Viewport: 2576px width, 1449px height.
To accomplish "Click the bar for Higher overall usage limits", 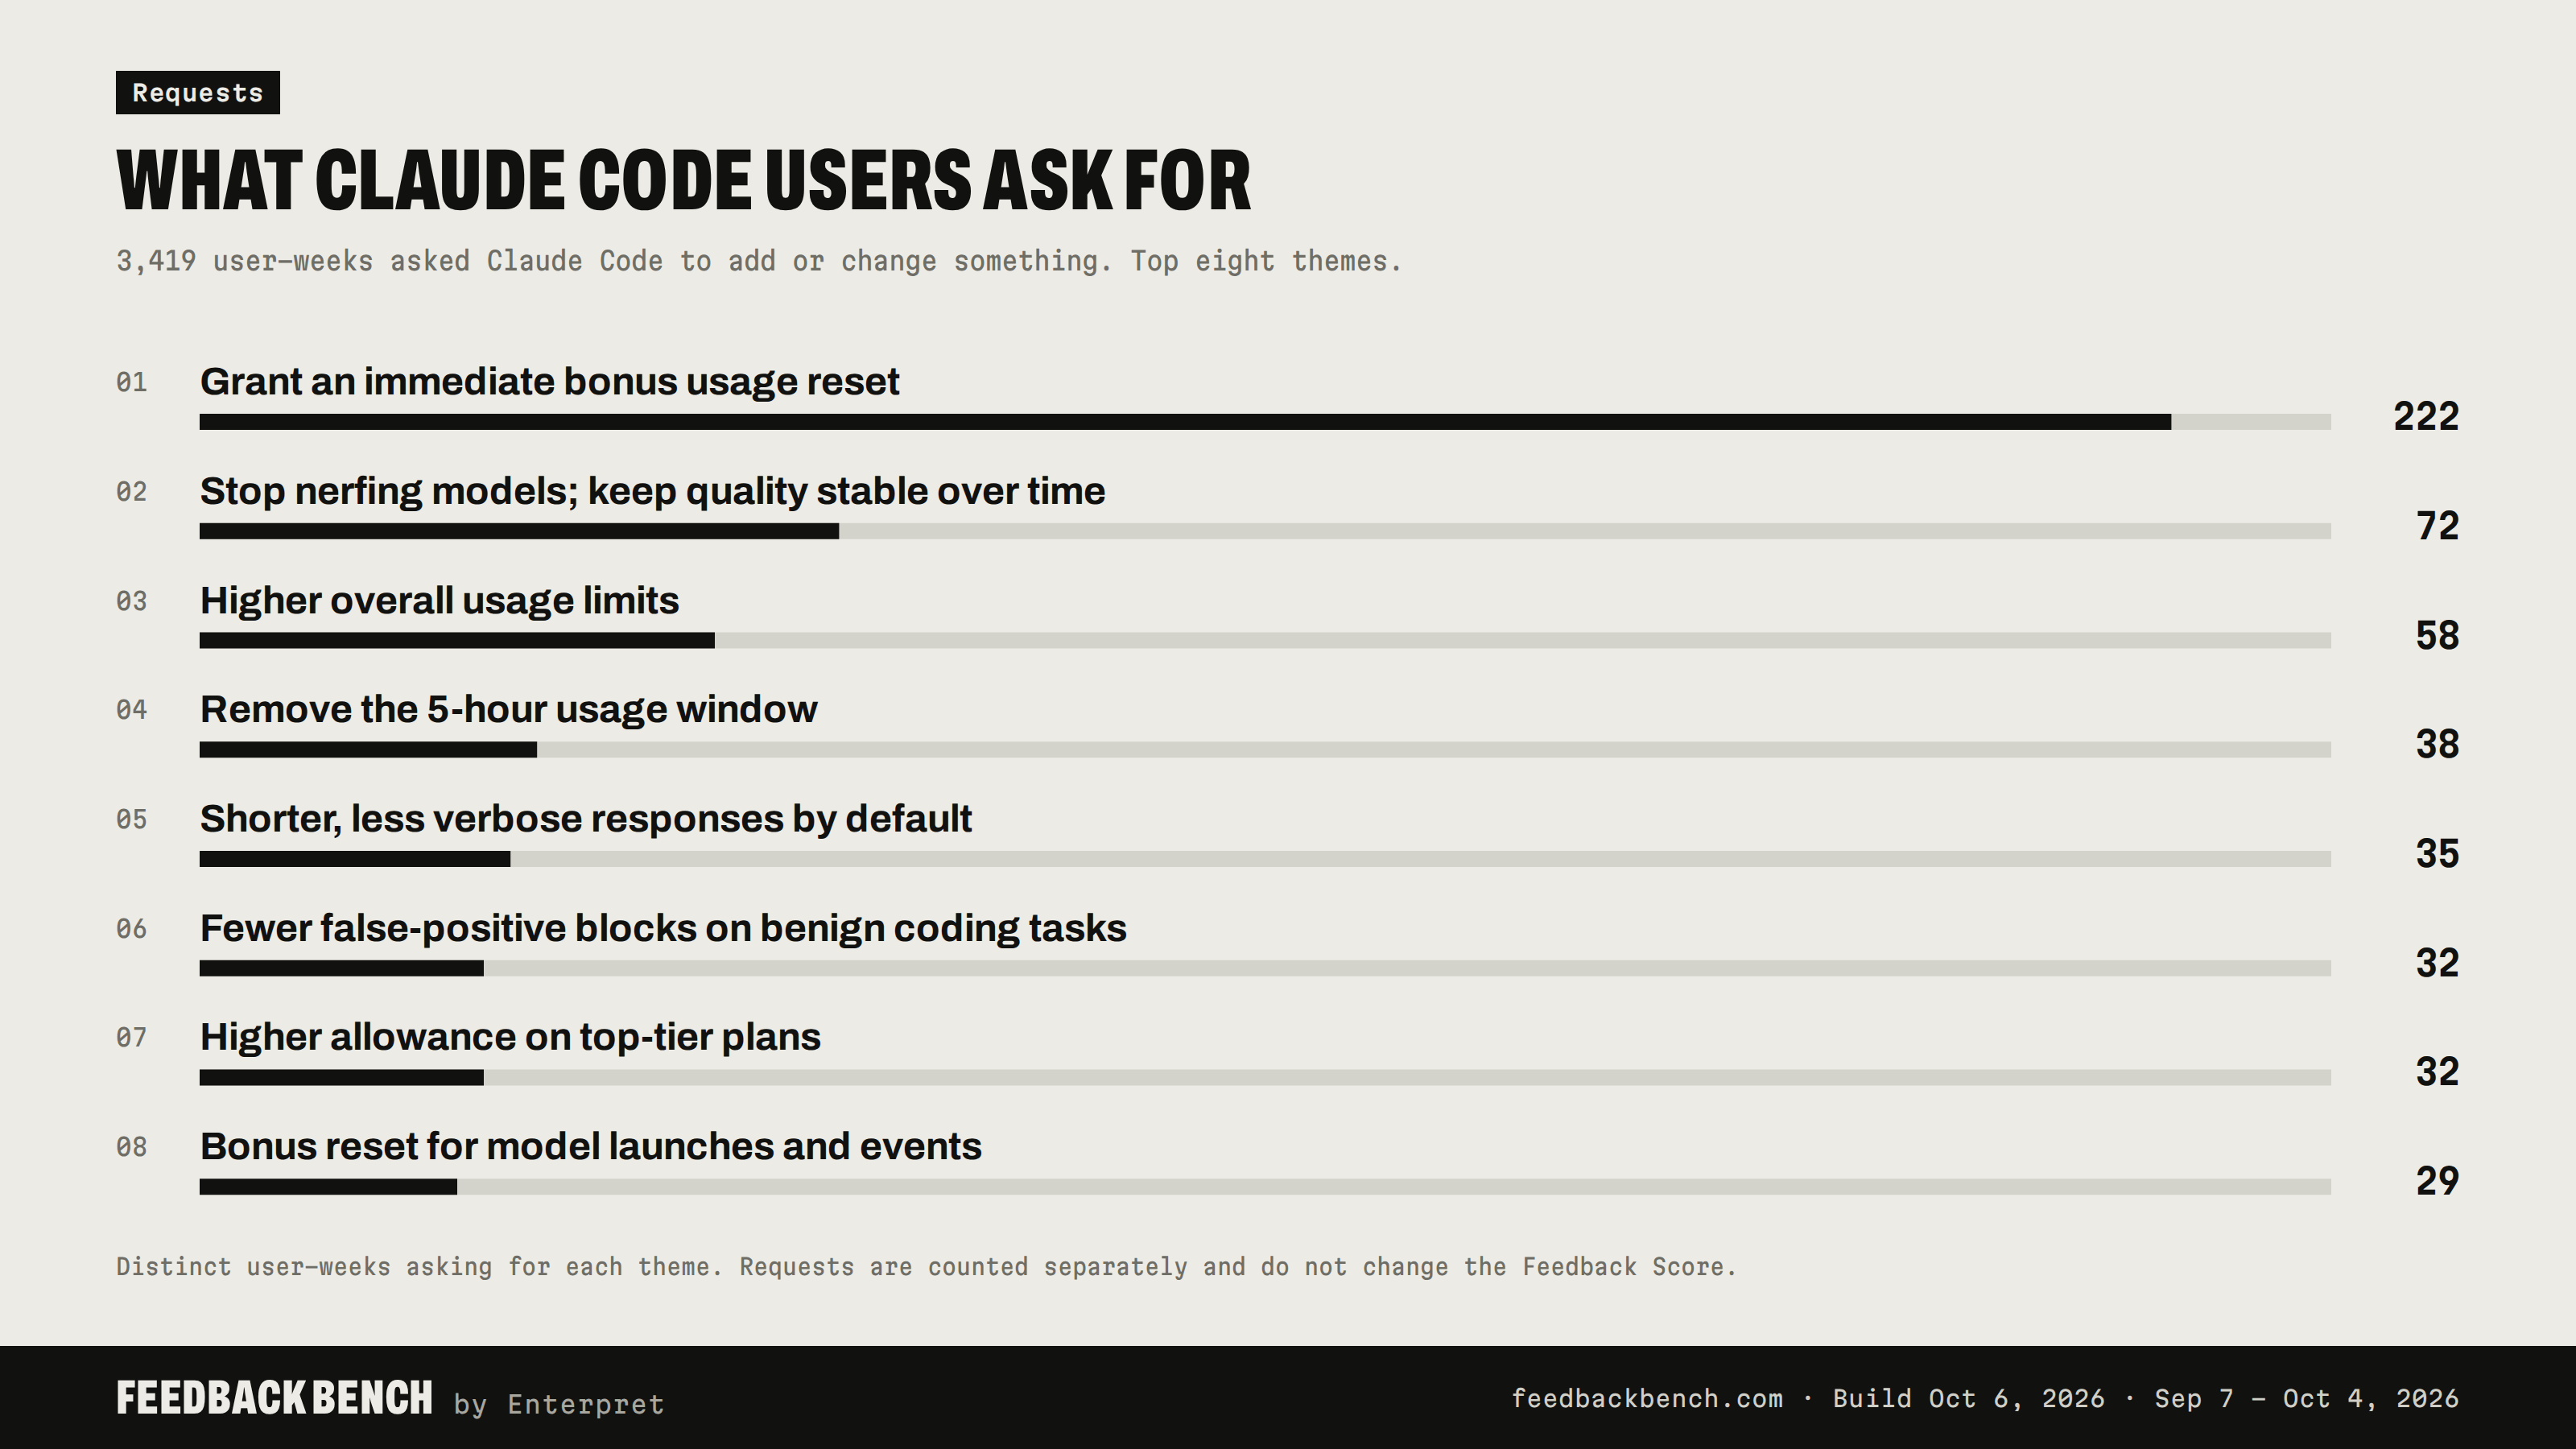I will [x=1265, y=640].
